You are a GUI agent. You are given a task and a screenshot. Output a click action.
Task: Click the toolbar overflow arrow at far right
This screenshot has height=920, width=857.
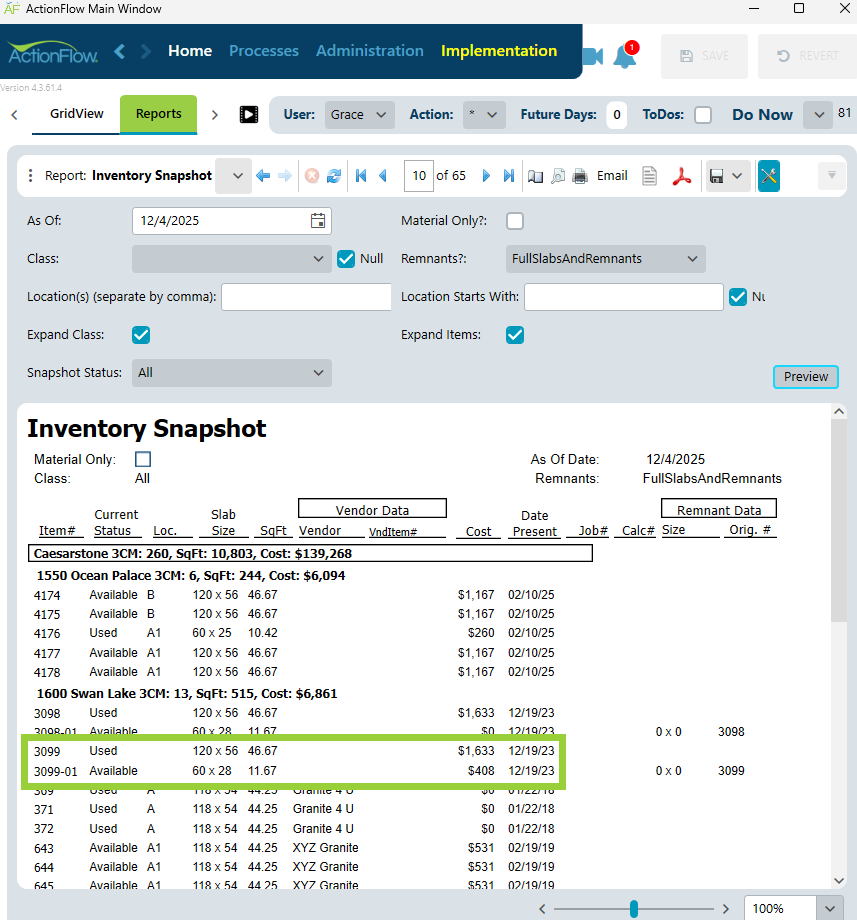point(831,175)
